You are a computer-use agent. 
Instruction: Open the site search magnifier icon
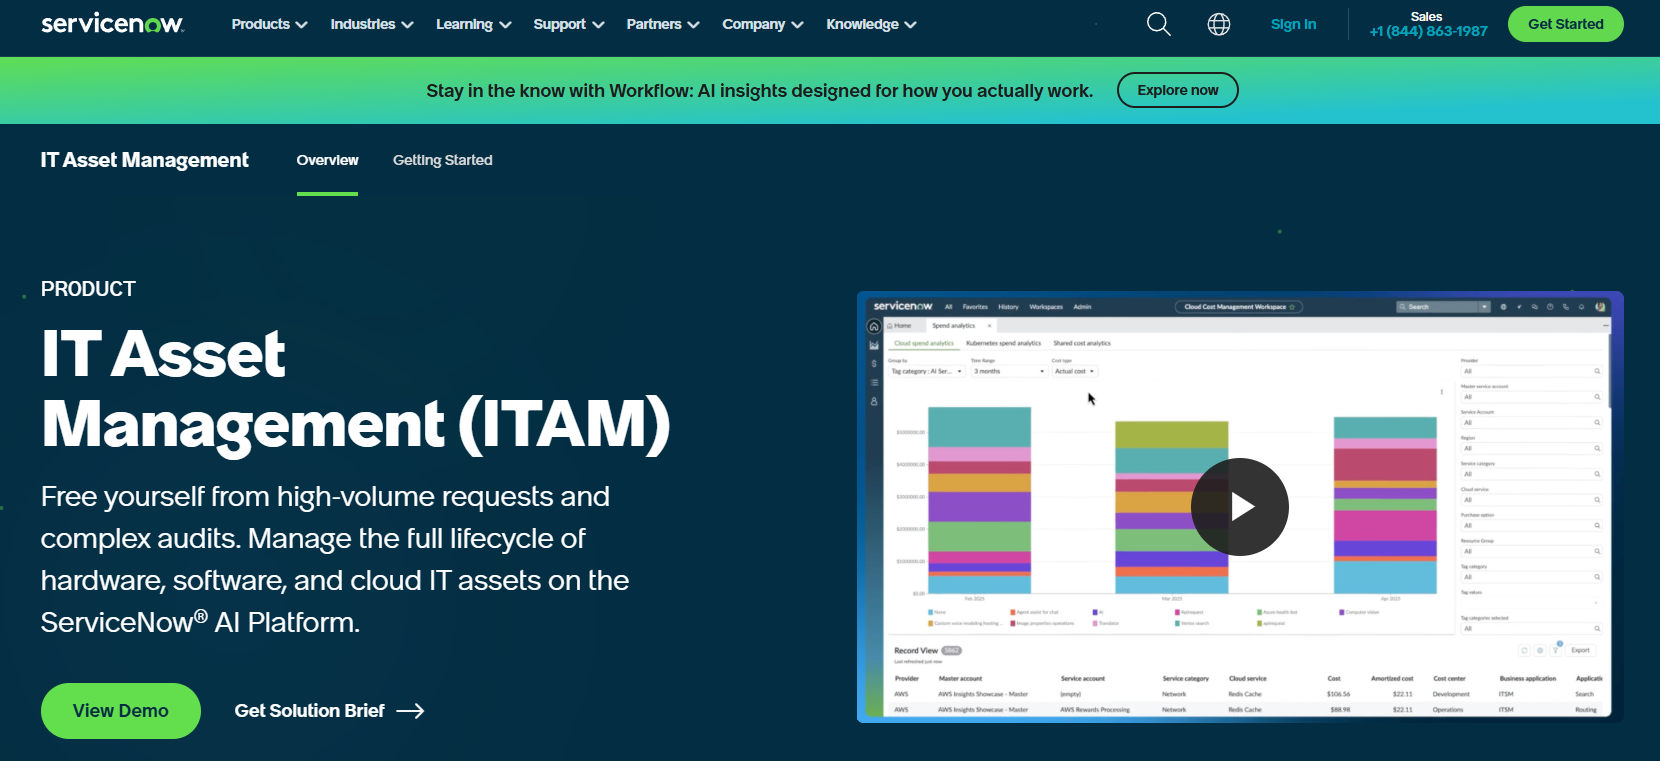1158,24
